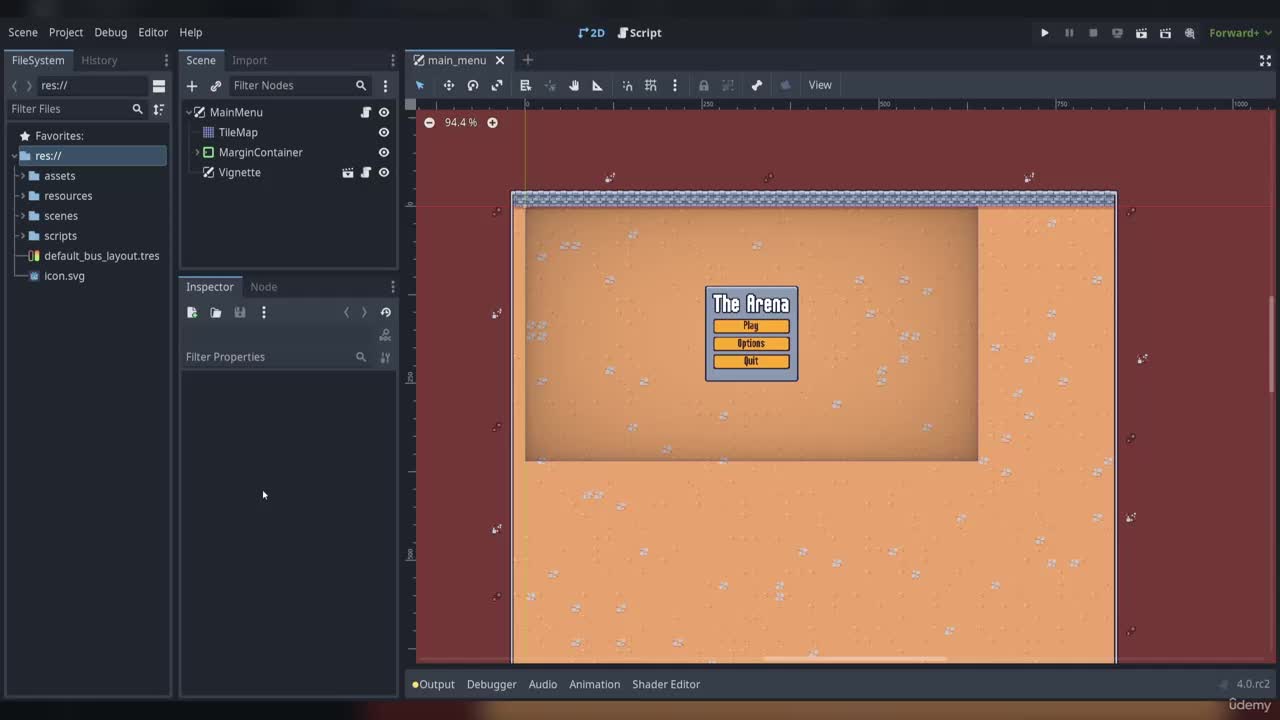Open the Help menu
Image resolution: width=1280 pixels, height=720 pixels.
(x=190, y=32)
